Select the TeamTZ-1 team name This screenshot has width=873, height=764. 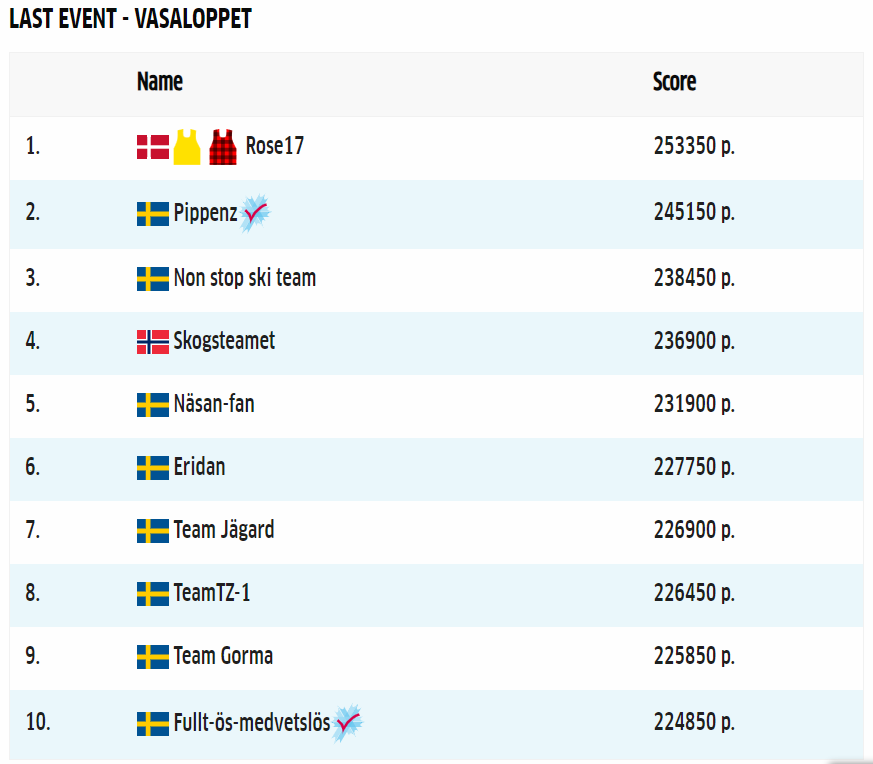pyautogui.click(x=212, y=593)
